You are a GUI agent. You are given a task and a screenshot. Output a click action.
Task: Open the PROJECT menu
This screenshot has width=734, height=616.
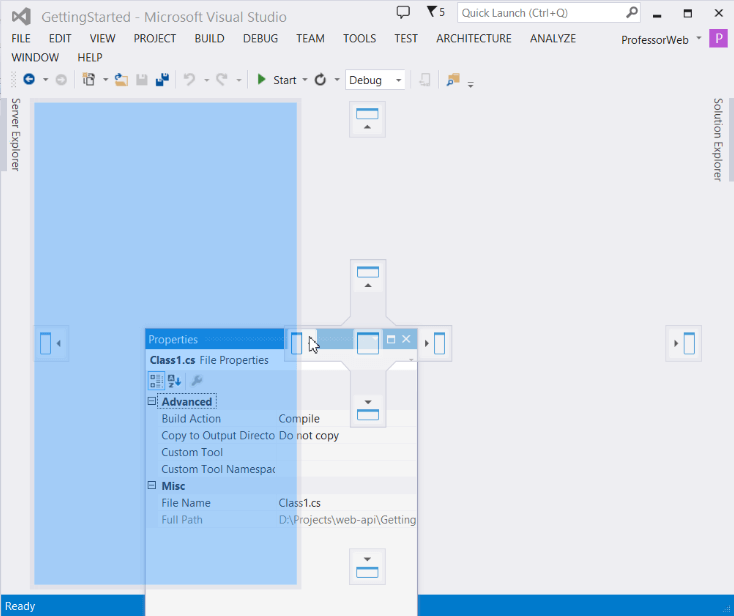coord(155,38)
